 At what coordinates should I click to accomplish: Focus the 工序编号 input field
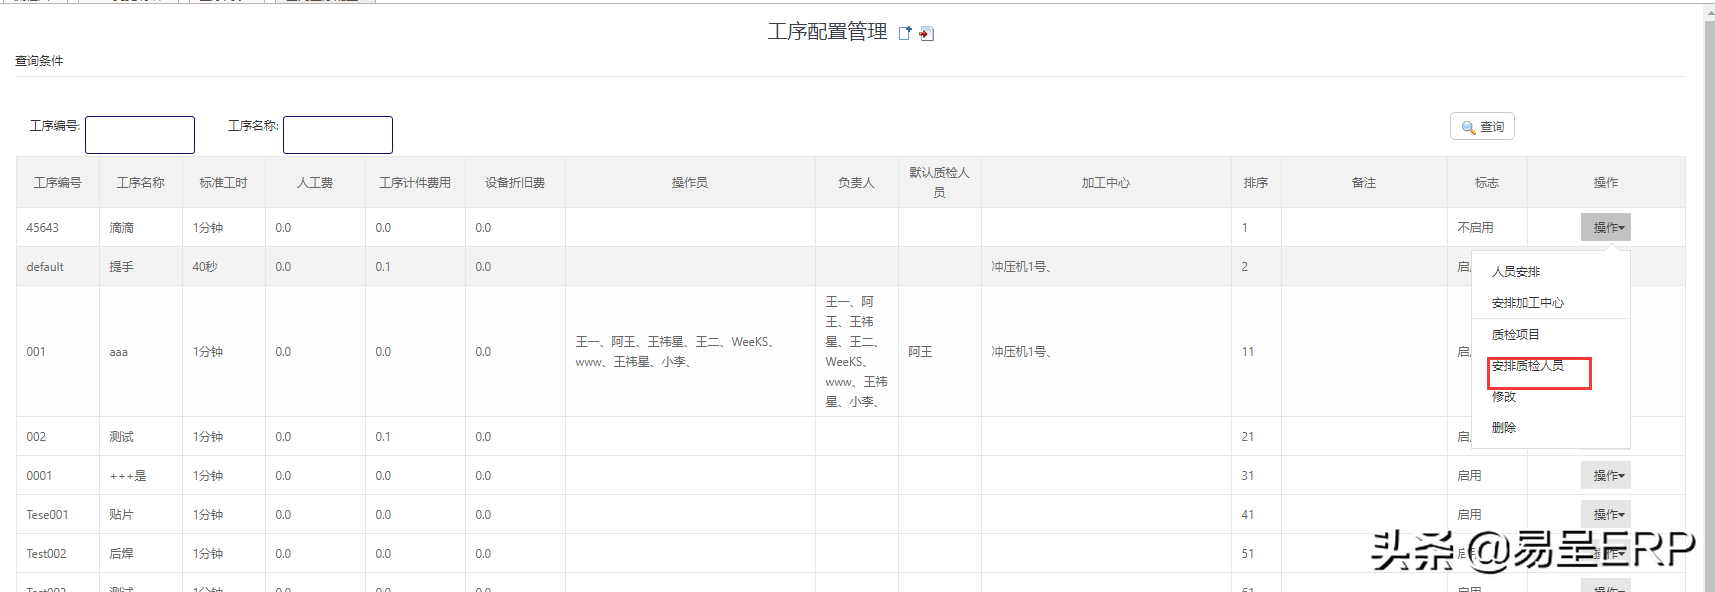(x=140, y=135)
